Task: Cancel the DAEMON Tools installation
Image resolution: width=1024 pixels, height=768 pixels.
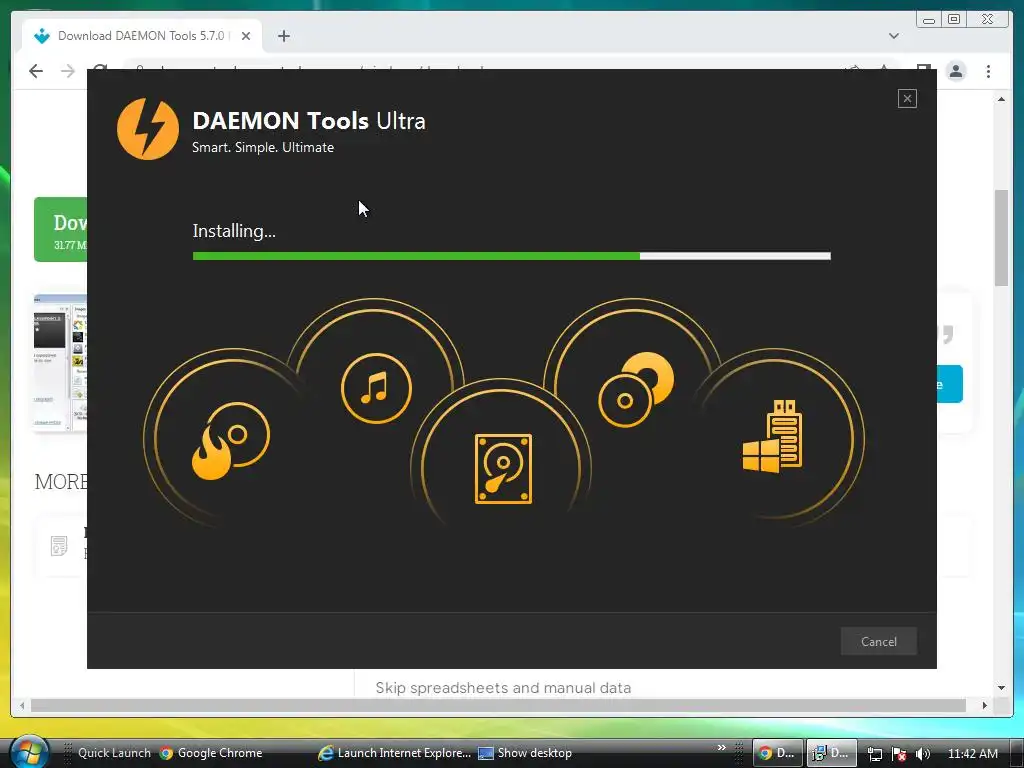Action: click(x=878, y=641)
